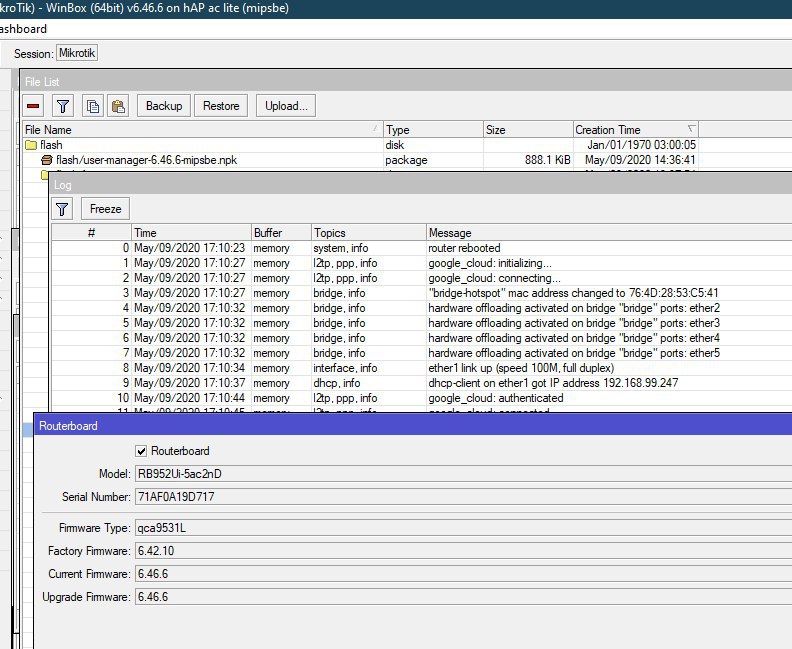Click the 'package' type cell
Image resolution: width=792 pixels, height=649 pixels.
point(406,160)
